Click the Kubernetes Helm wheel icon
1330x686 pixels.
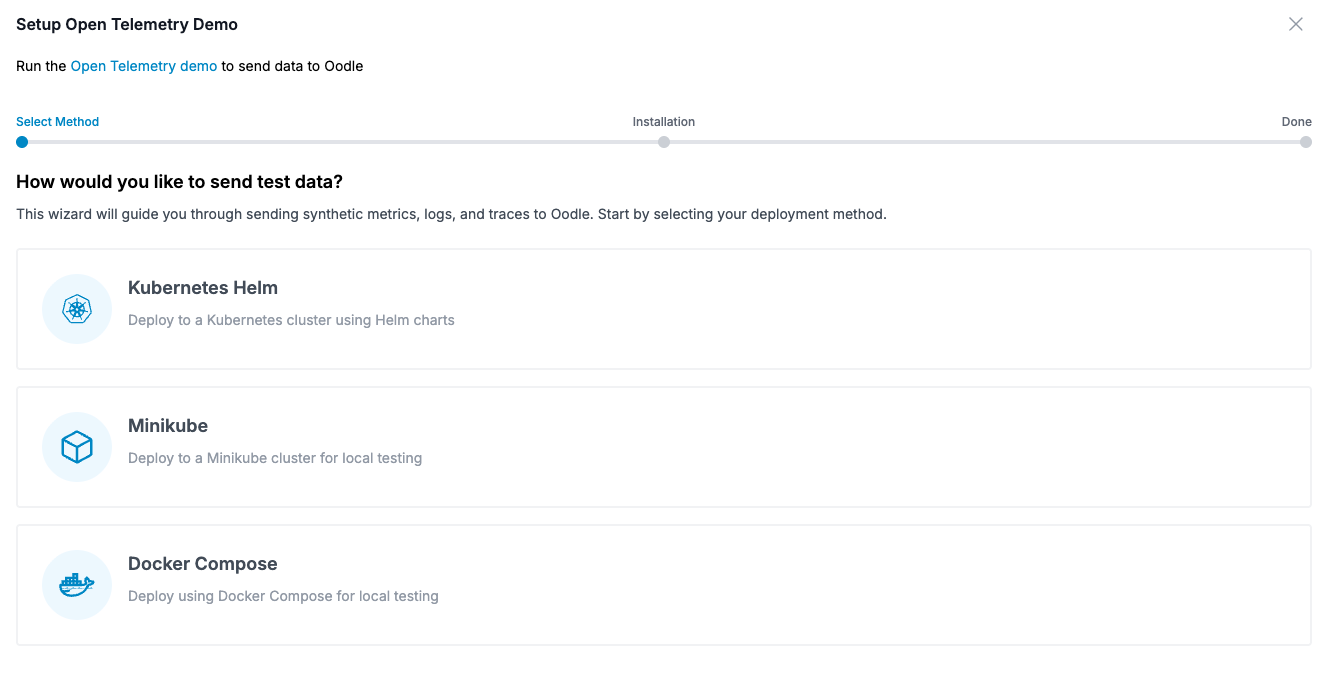coord(77,309)
